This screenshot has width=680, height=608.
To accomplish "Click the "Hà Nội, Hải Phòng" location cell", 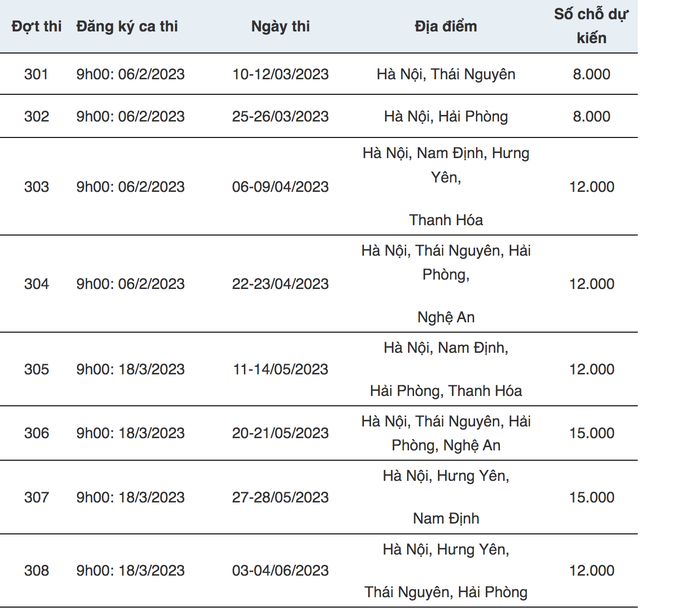I will click(446, 116).
